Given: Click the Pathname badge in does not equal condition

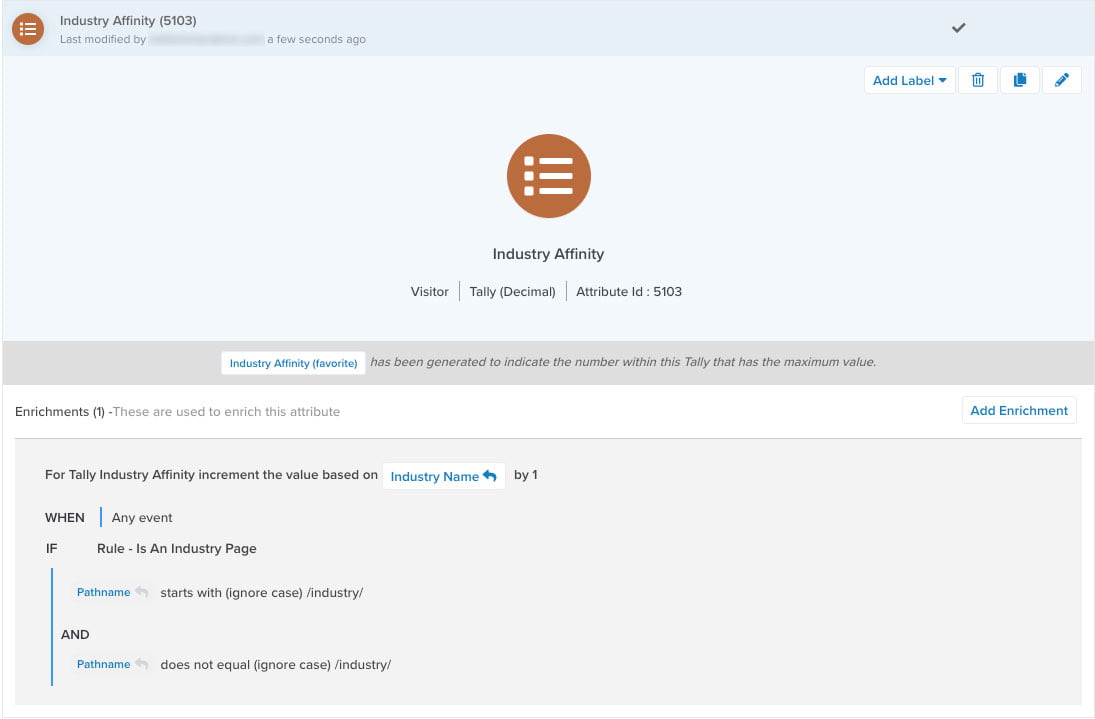Looking at the screenshot, I should 103,664.
